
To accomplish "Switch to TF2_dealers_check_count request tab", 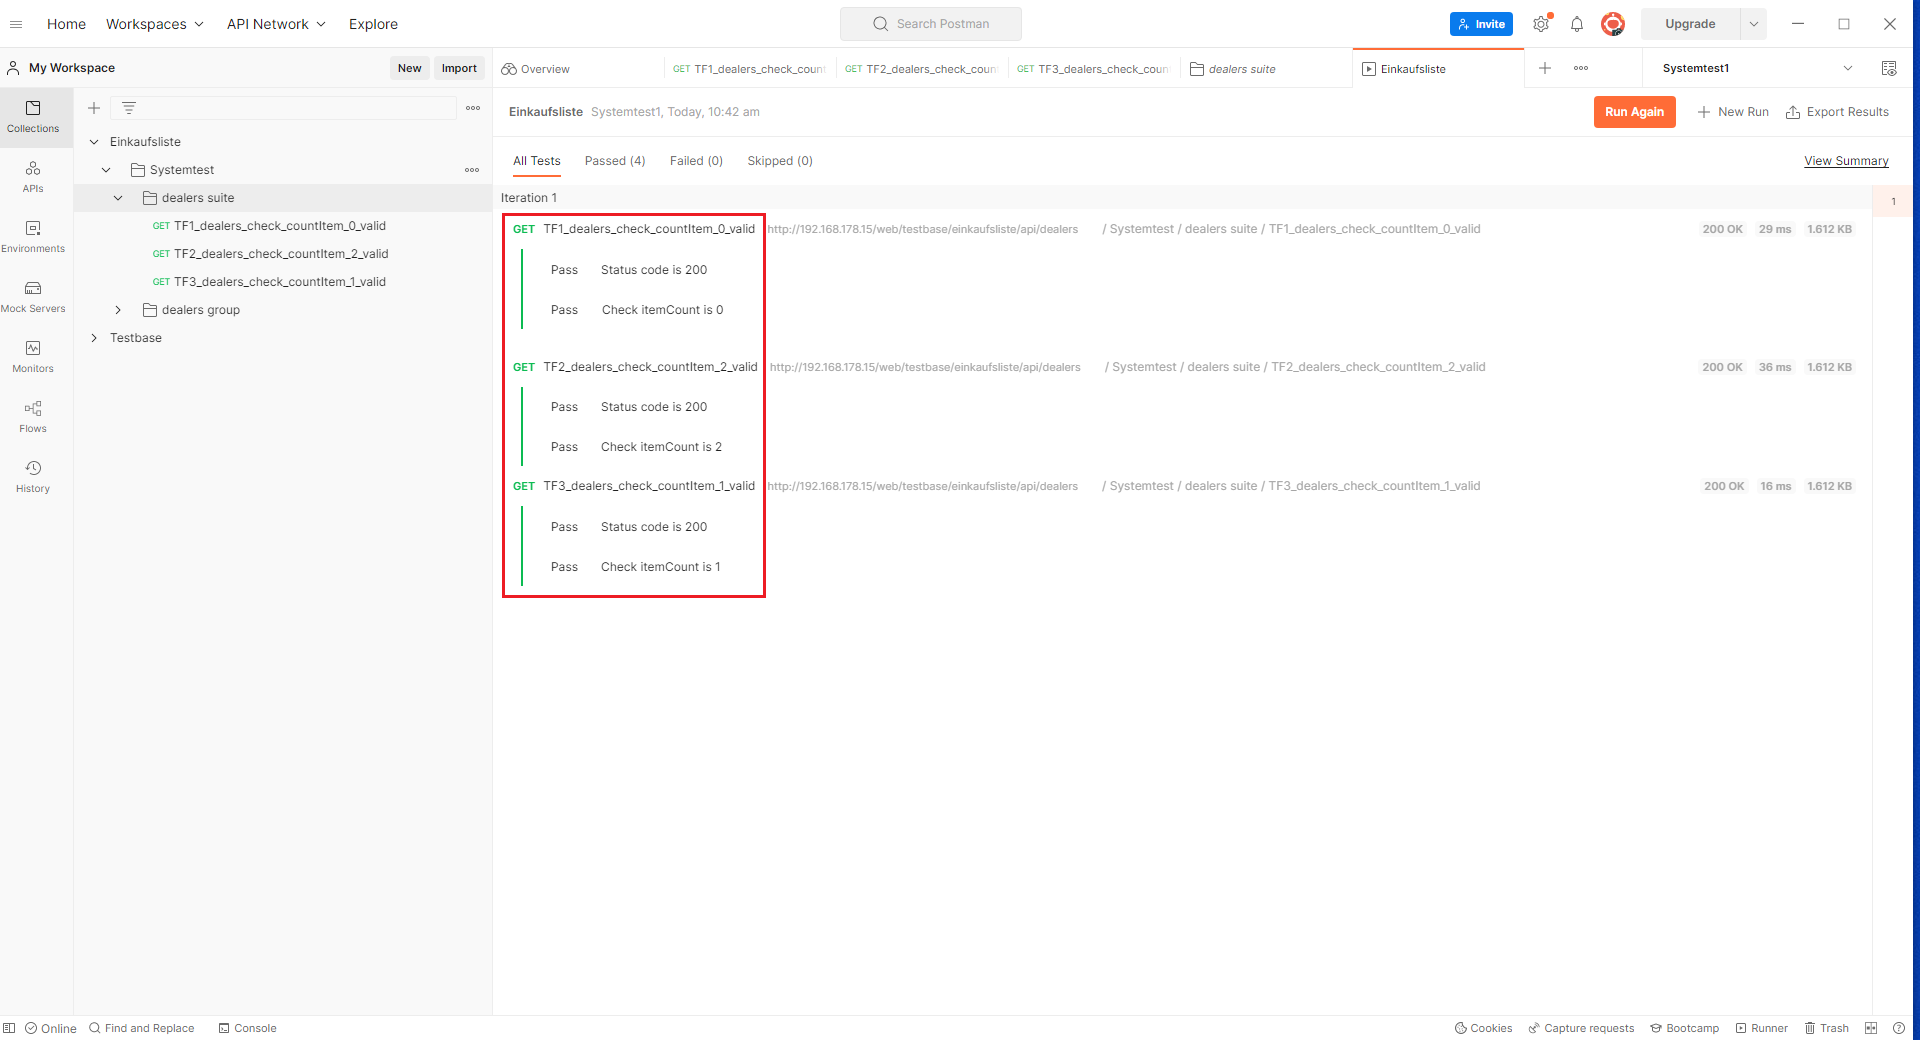I will [x=921, y=69].
